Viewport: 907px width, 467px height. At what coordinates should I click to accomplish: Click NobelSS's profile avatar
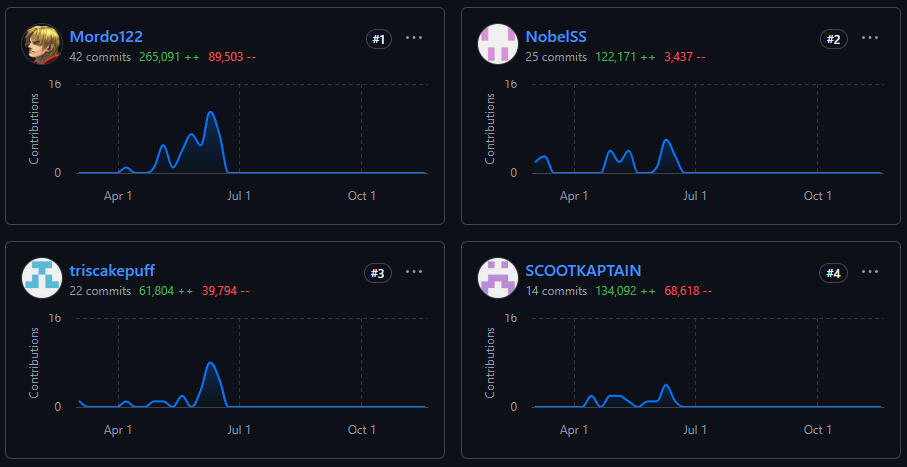click(x=498, y=45)
